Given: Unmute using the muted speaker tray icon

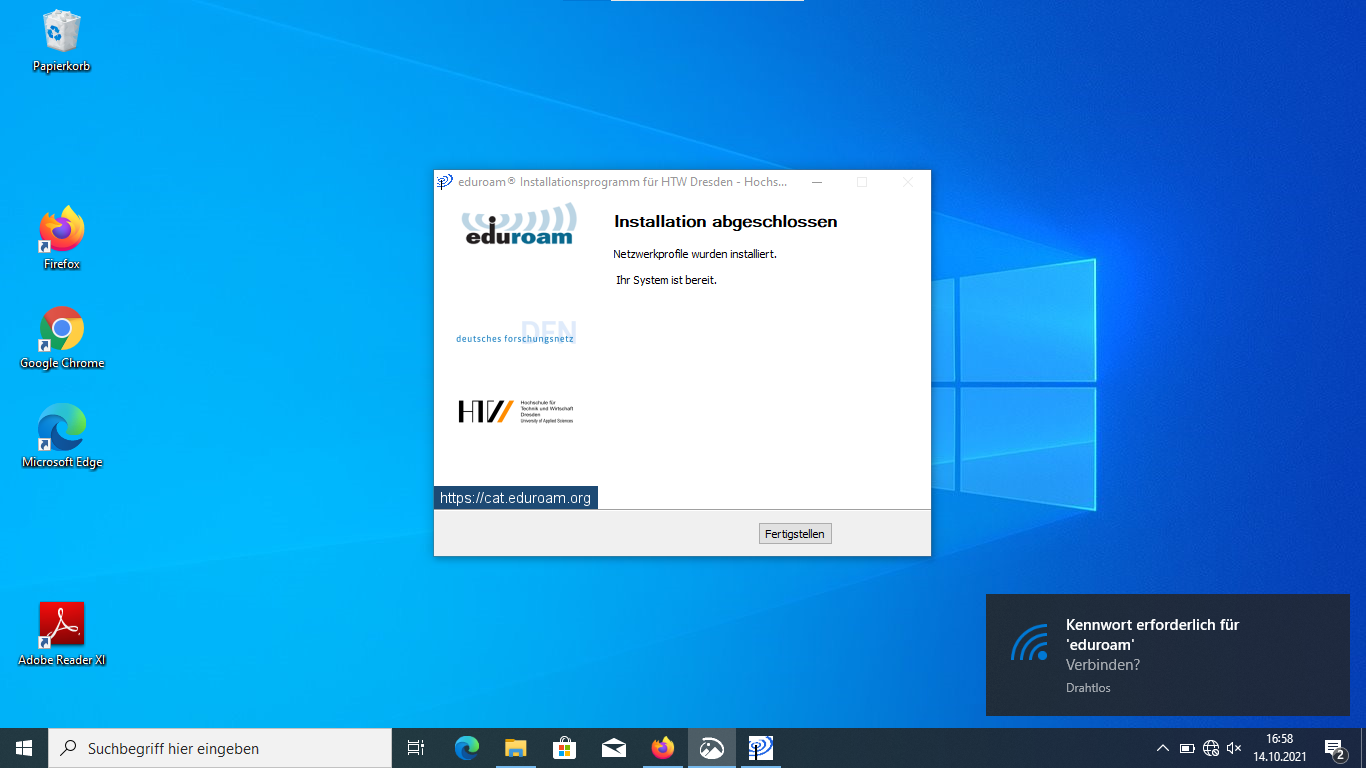Looking at the screenshot, I should [x=1234, y=748].
